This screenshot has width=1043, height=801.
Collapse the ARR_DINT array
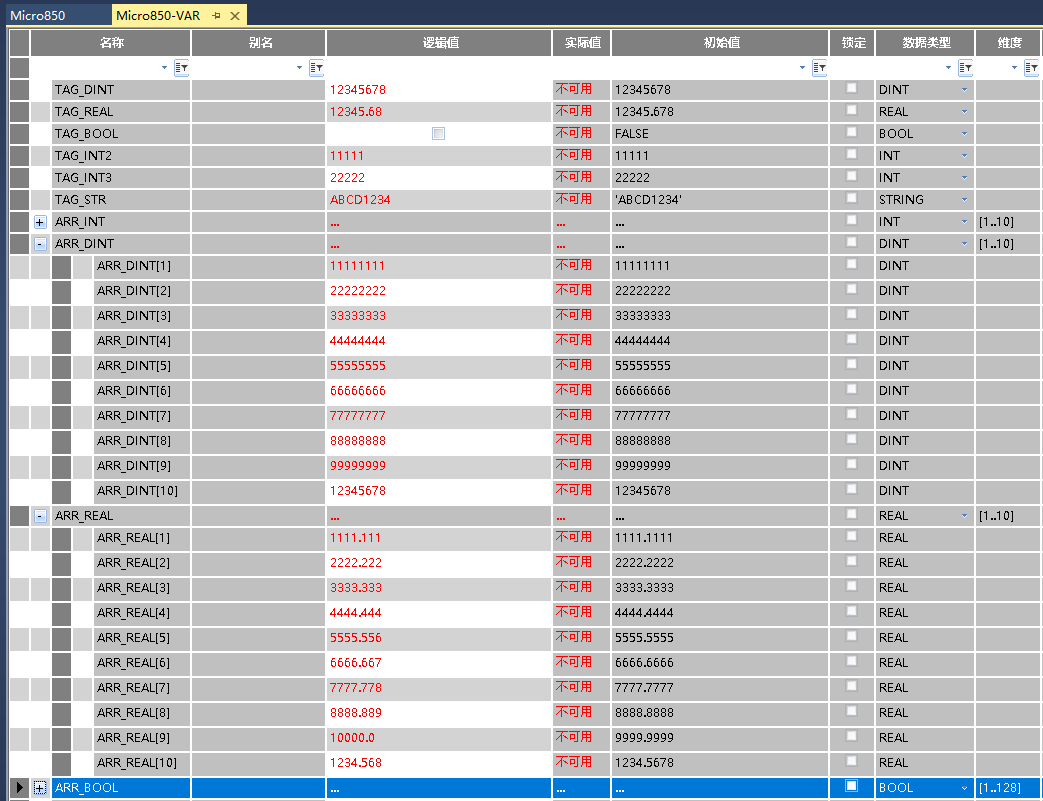(40, 244)
